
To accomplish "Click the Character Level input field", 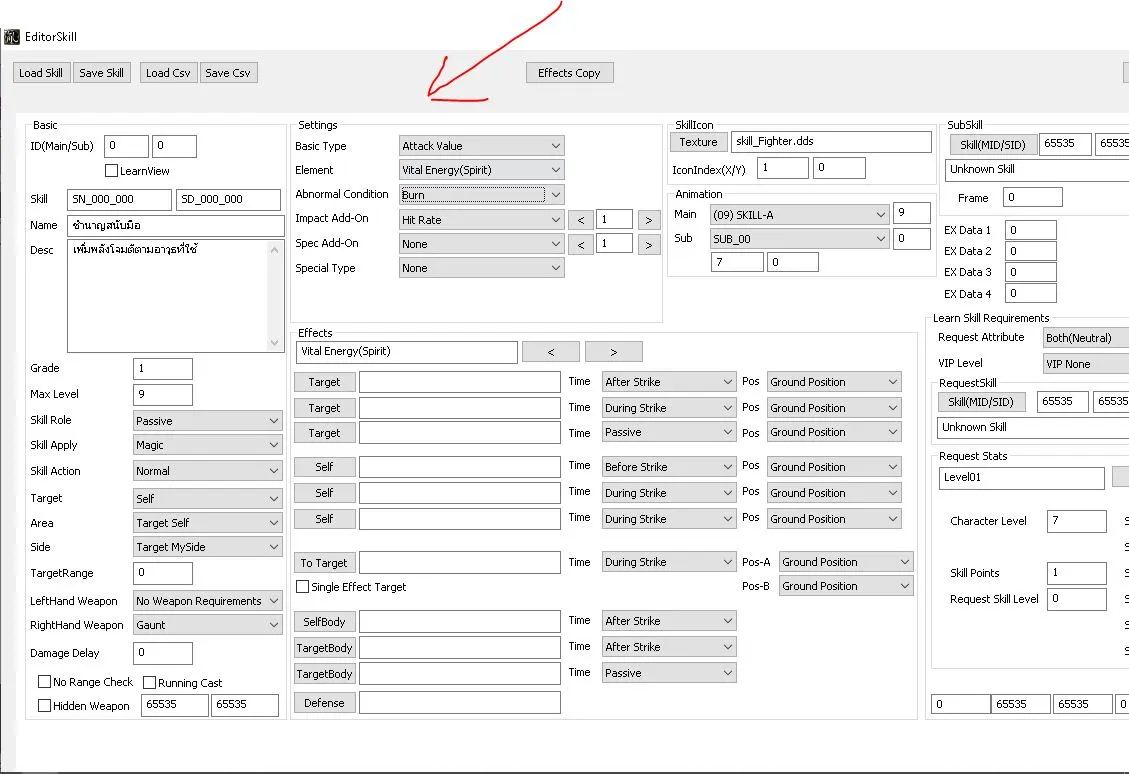I will 1076,521.
